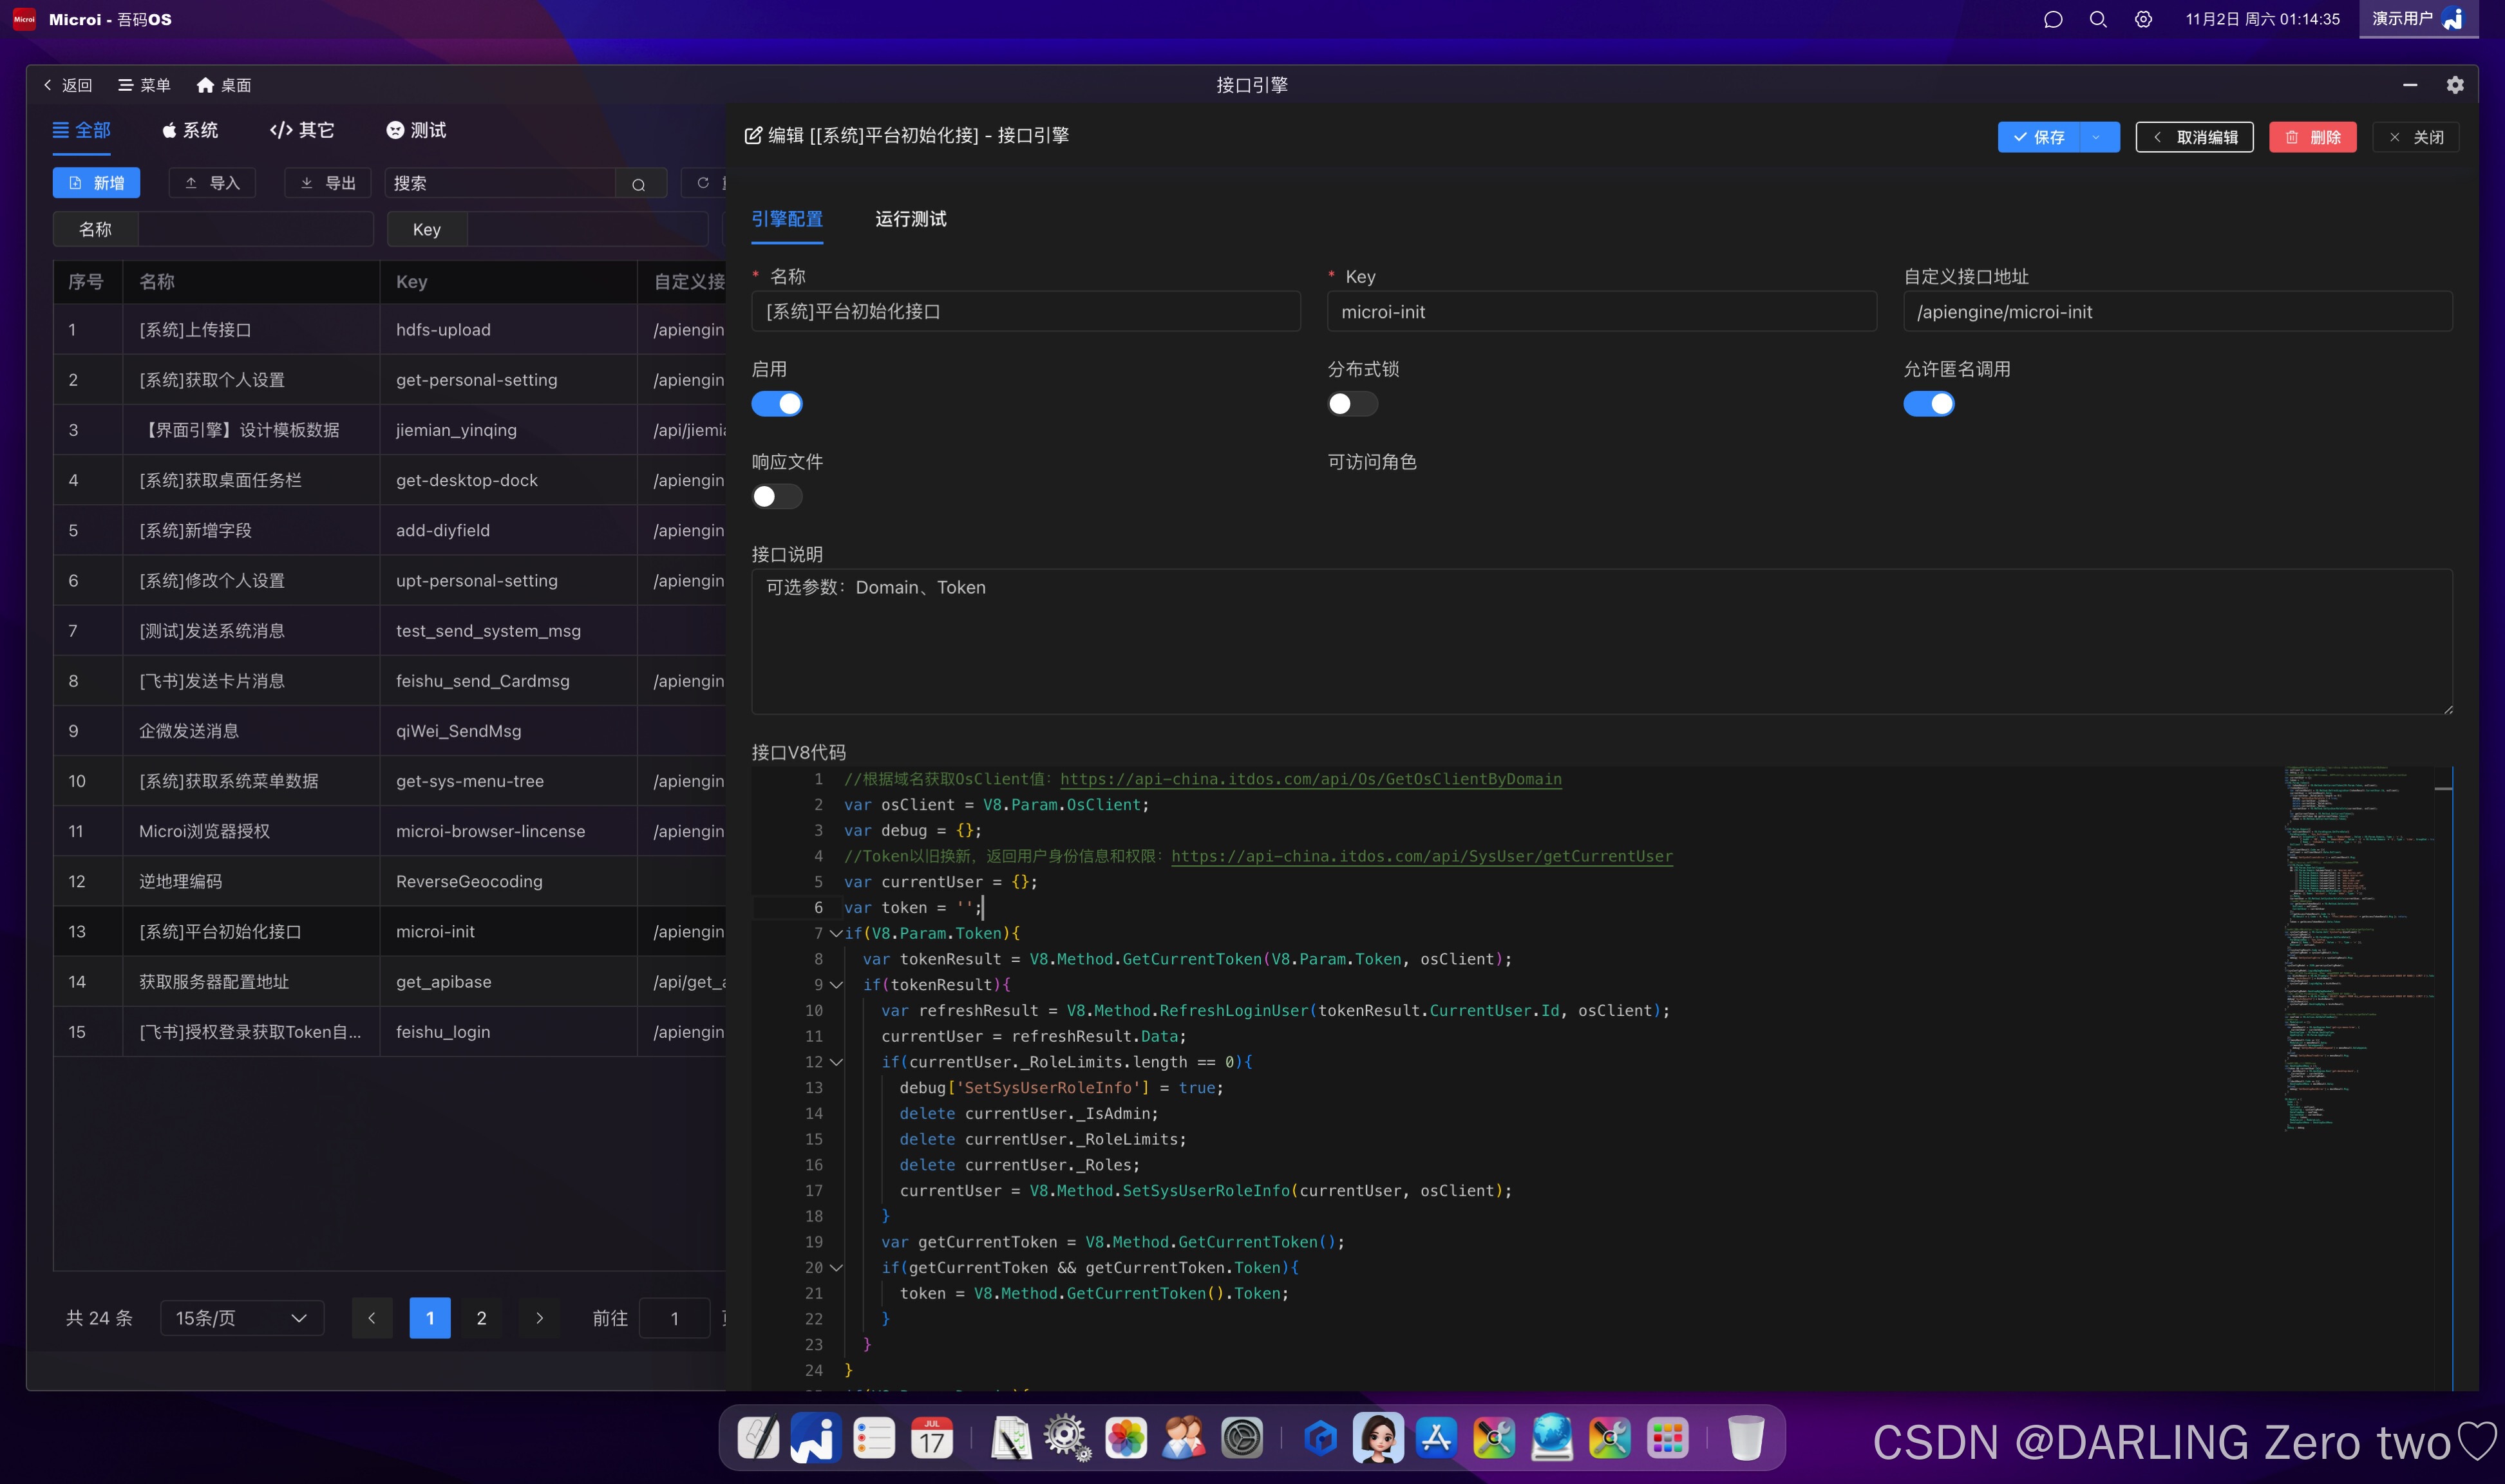This screenshot has width=2505, height=1484.
Task: Click the red 删除 button
Action: point(2312,137)
